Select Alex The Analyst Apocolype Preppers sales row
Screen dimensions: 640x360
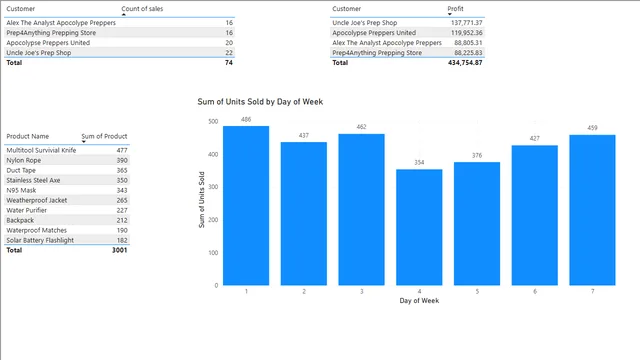pyautogui.click(x=120, y=23)
